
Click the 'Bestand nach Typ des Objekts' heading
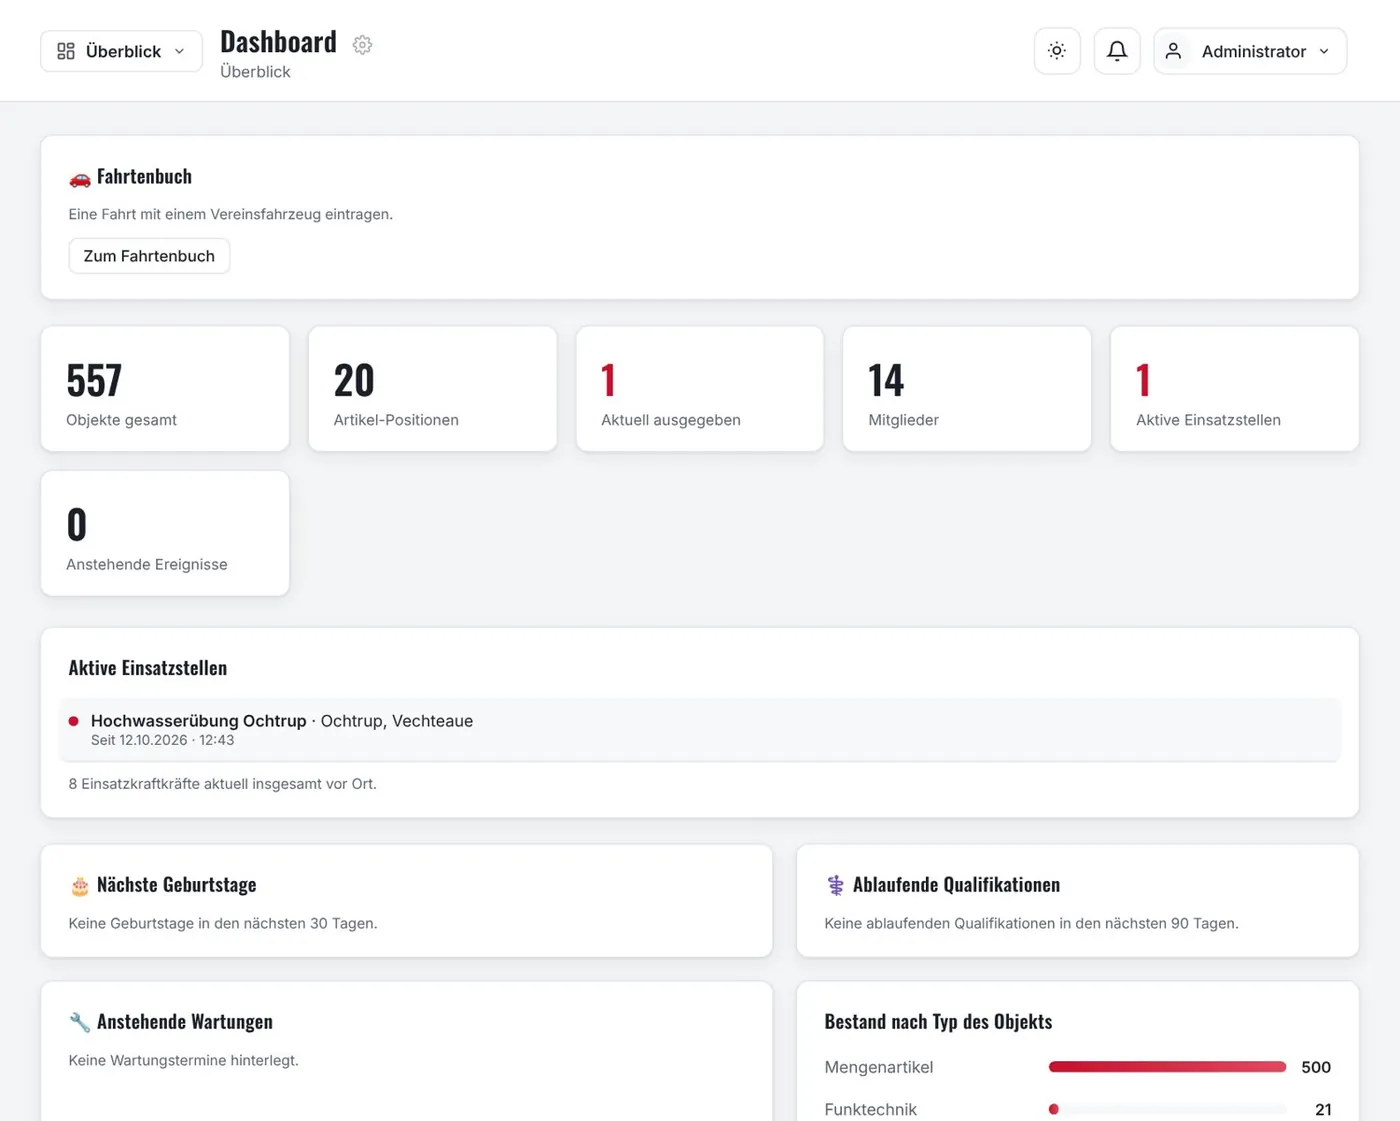tap(938, 1022)
